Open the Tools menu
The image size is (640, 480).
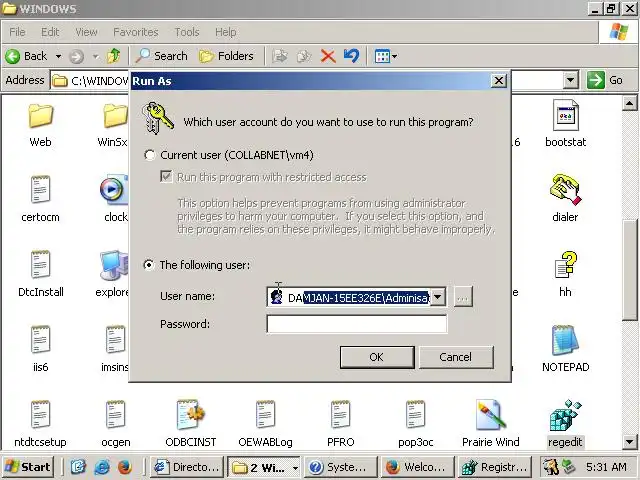[187, 32]
